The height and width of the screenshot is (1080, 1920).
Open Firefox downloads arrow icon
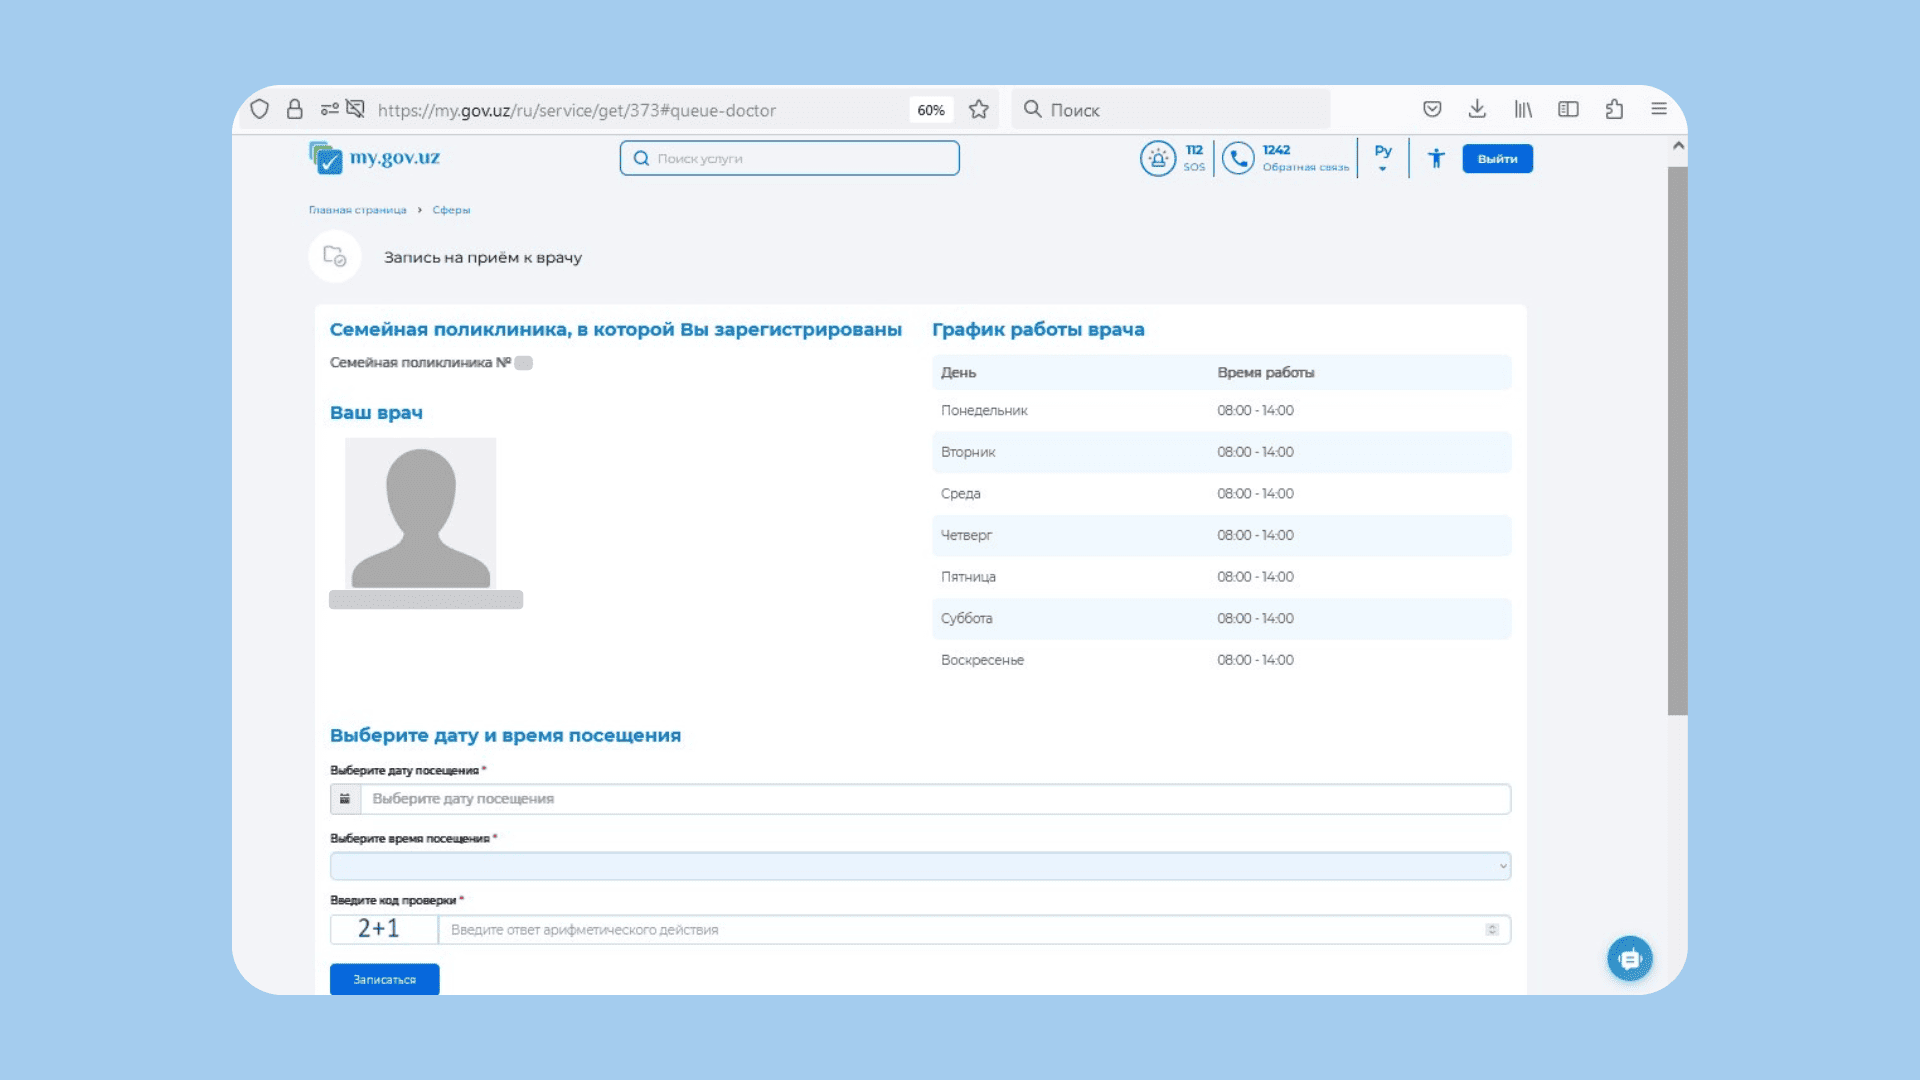pos(1477,110)
